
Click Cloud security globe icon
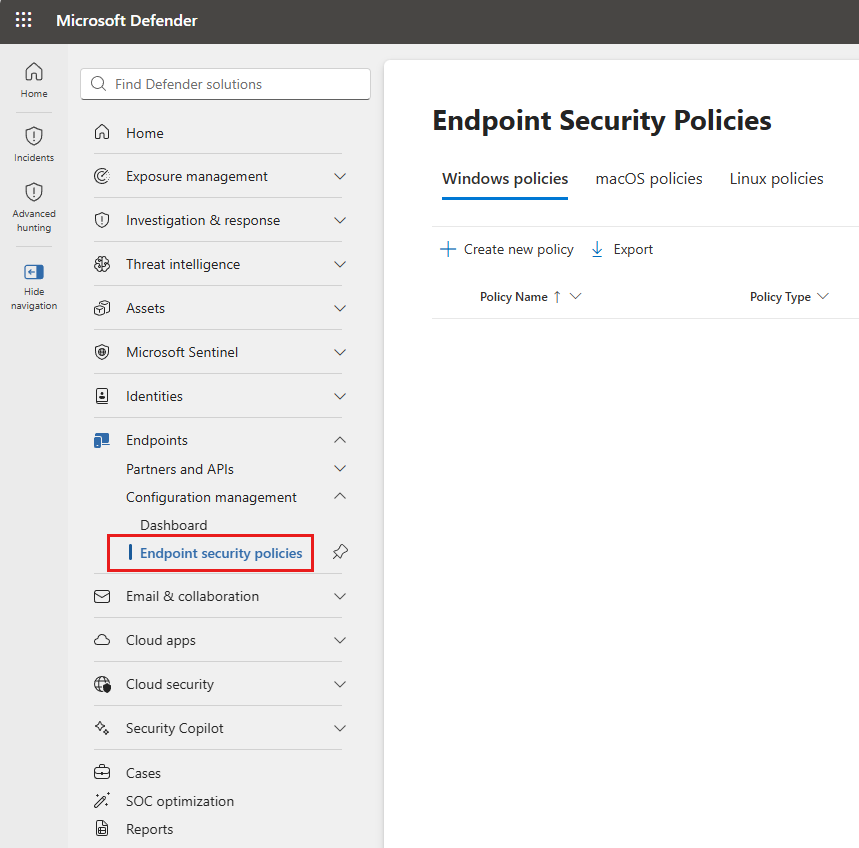pos(102,684)
